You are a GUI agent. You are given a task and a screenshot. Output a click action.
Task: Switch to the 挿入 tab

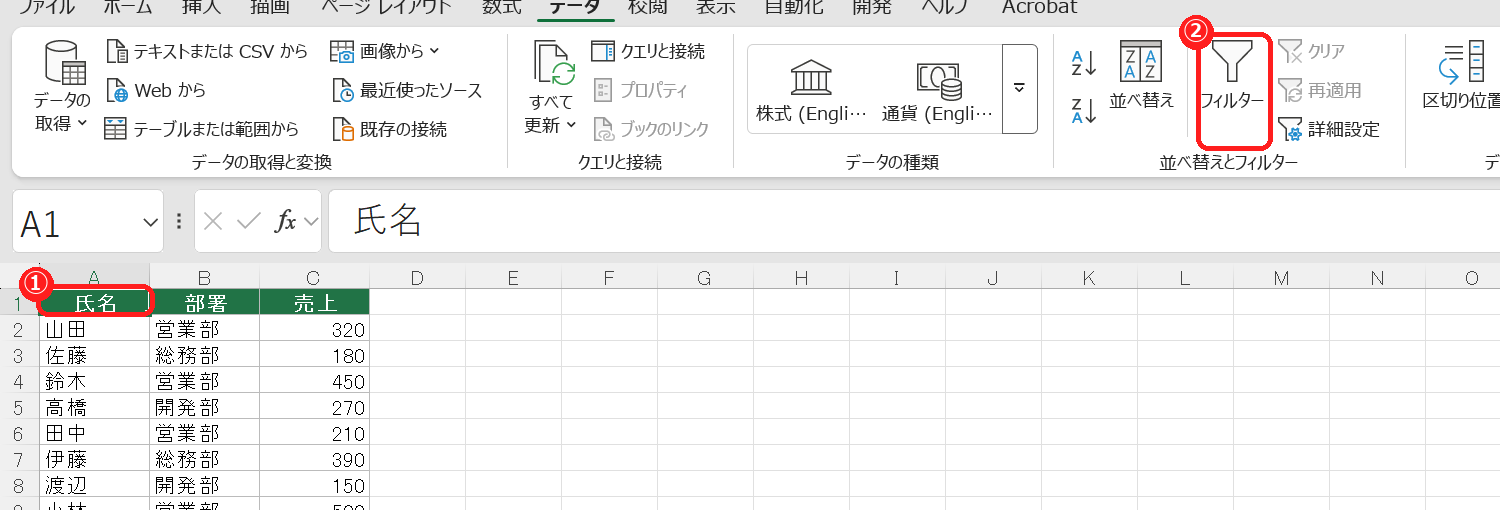201,8
